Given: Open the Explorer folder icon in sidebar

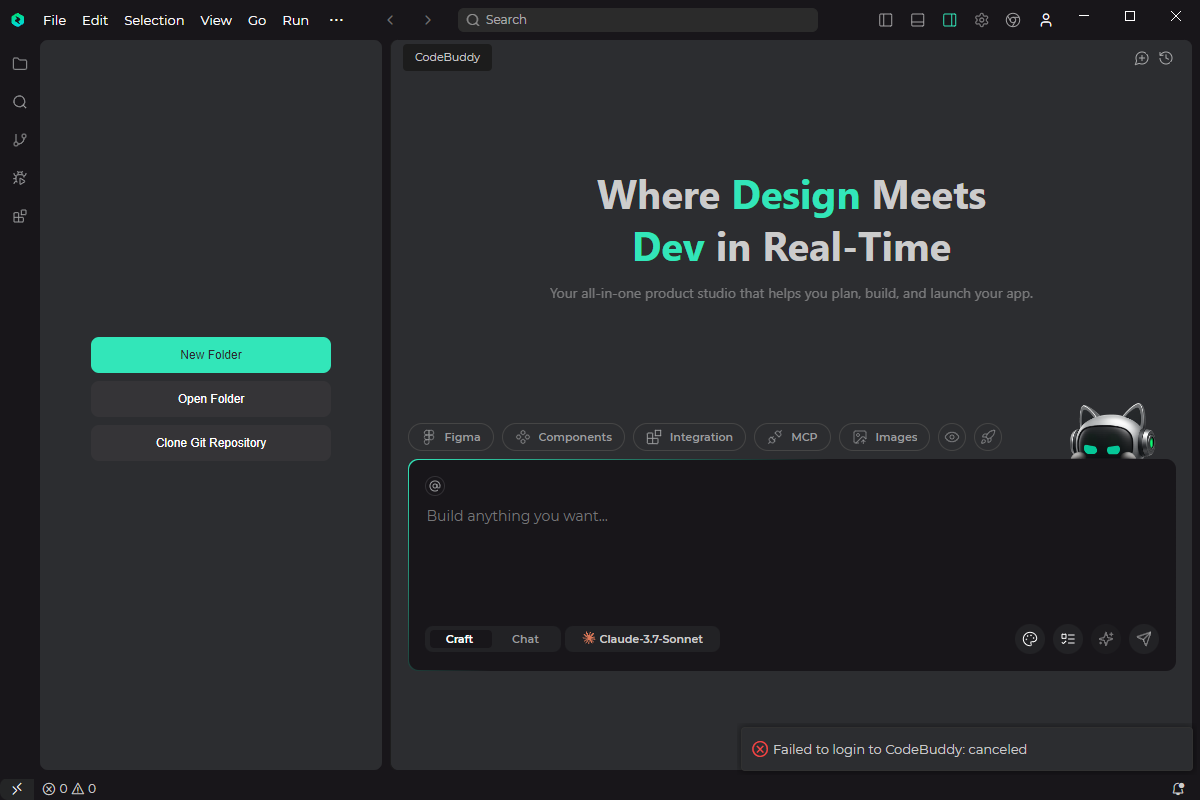Looking at the screenshot, I should (19, 64).
